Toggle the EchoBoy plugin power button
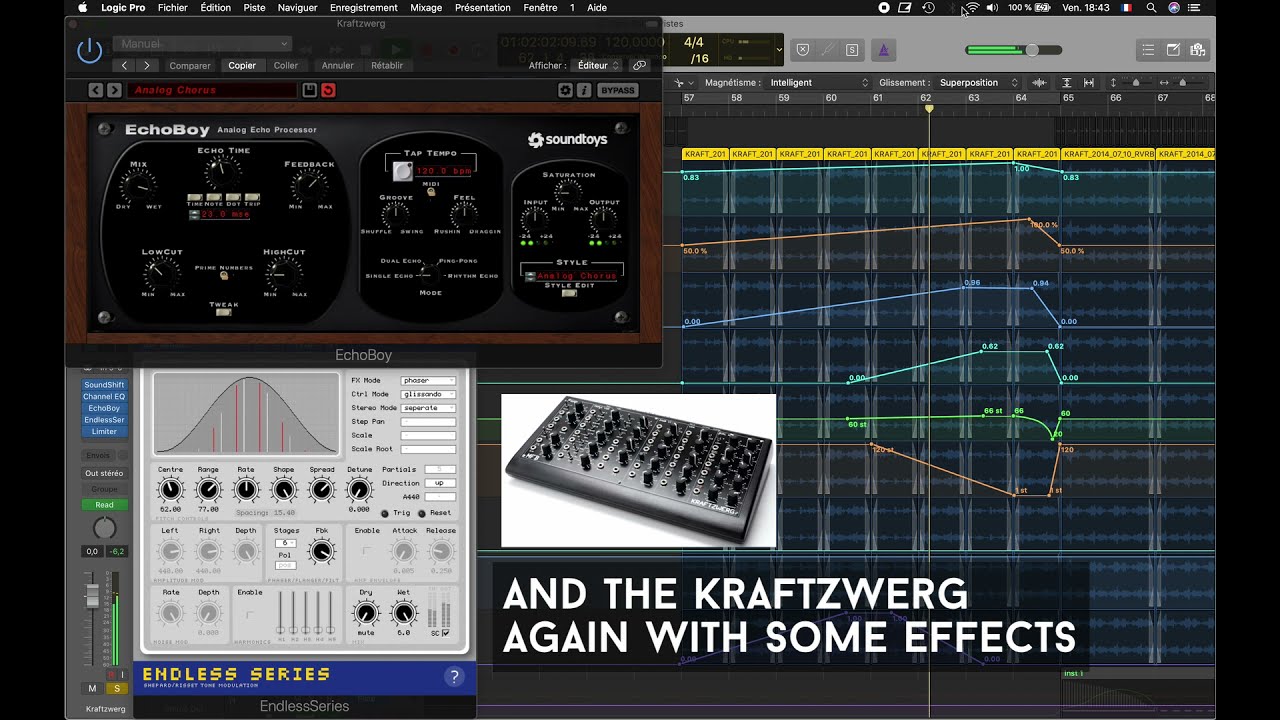This screenshot has height=720, width=1280. point(90,50)
